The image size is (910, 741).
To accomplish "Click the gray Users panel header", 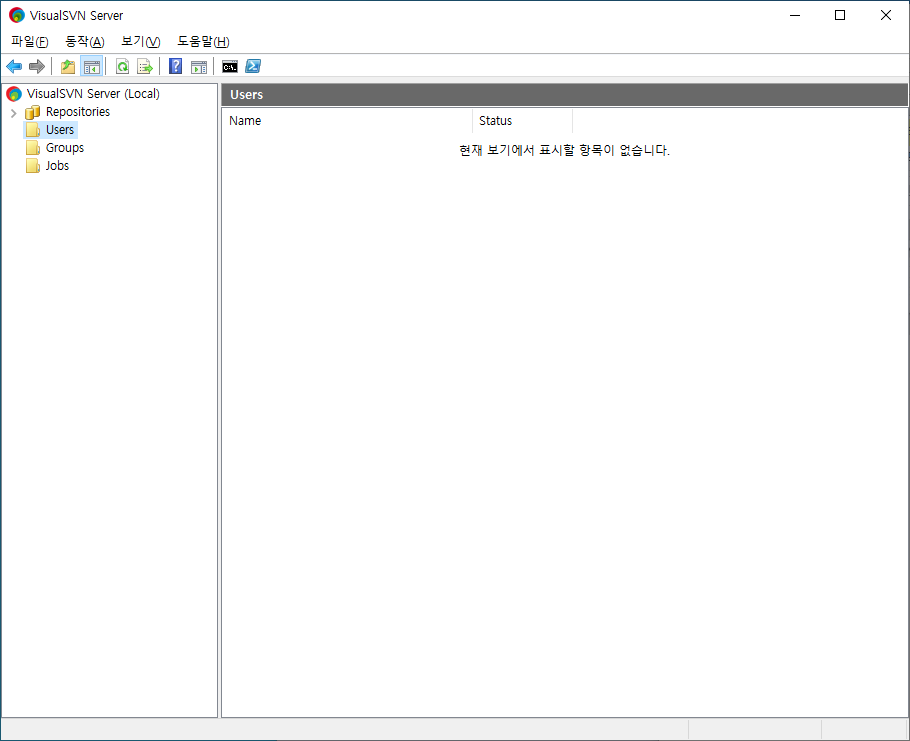I will (564, 95).
